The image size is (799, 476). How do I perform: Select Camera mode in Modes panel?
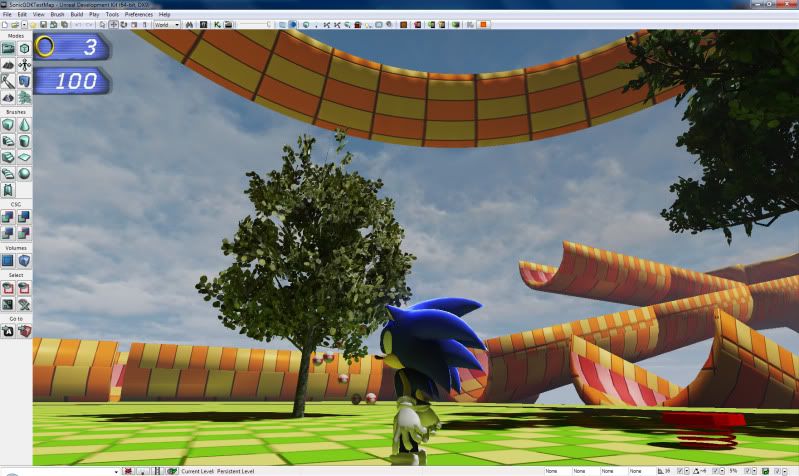coord(8,48)
